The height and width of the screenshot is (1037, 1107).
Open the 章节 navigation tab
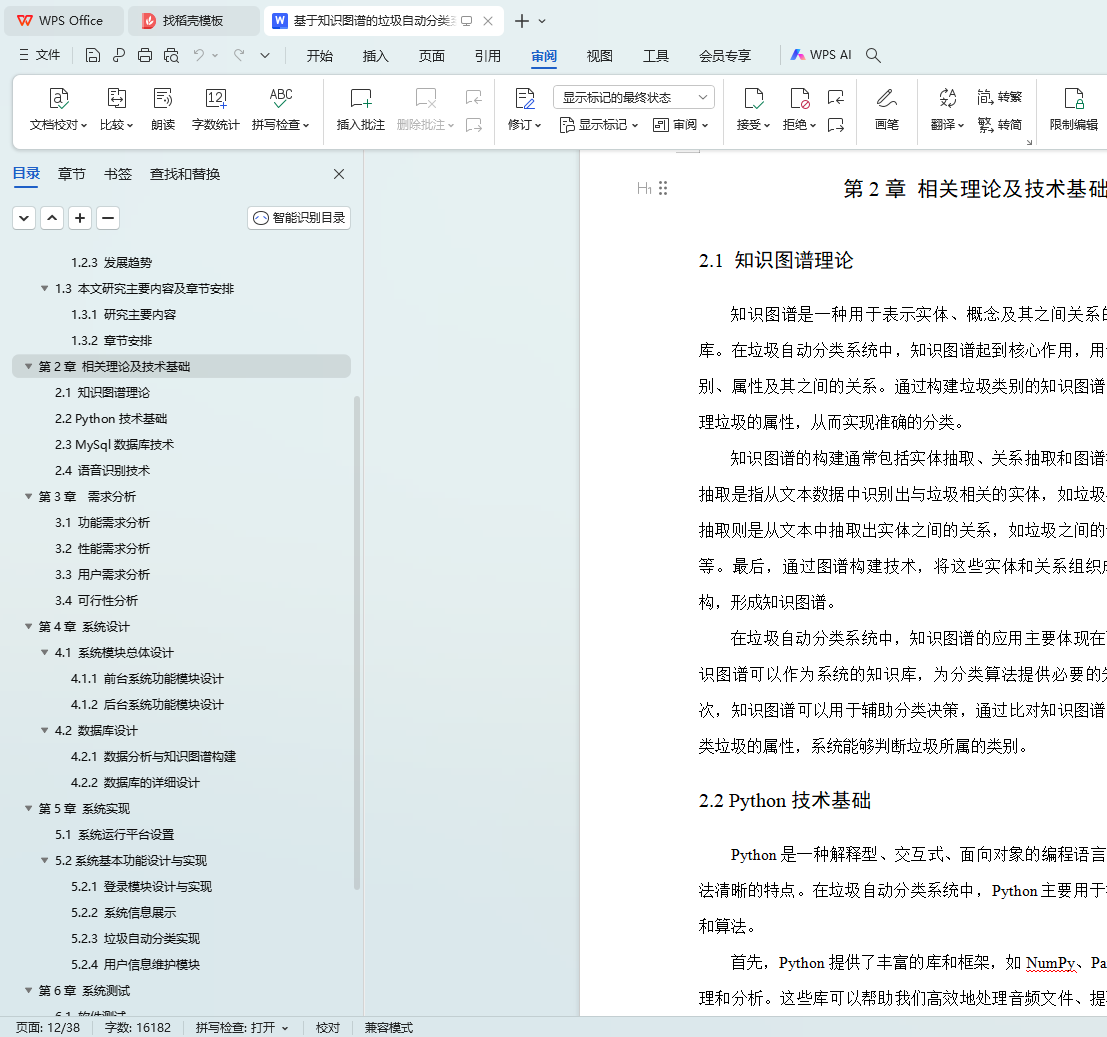(x=71, y=174)
